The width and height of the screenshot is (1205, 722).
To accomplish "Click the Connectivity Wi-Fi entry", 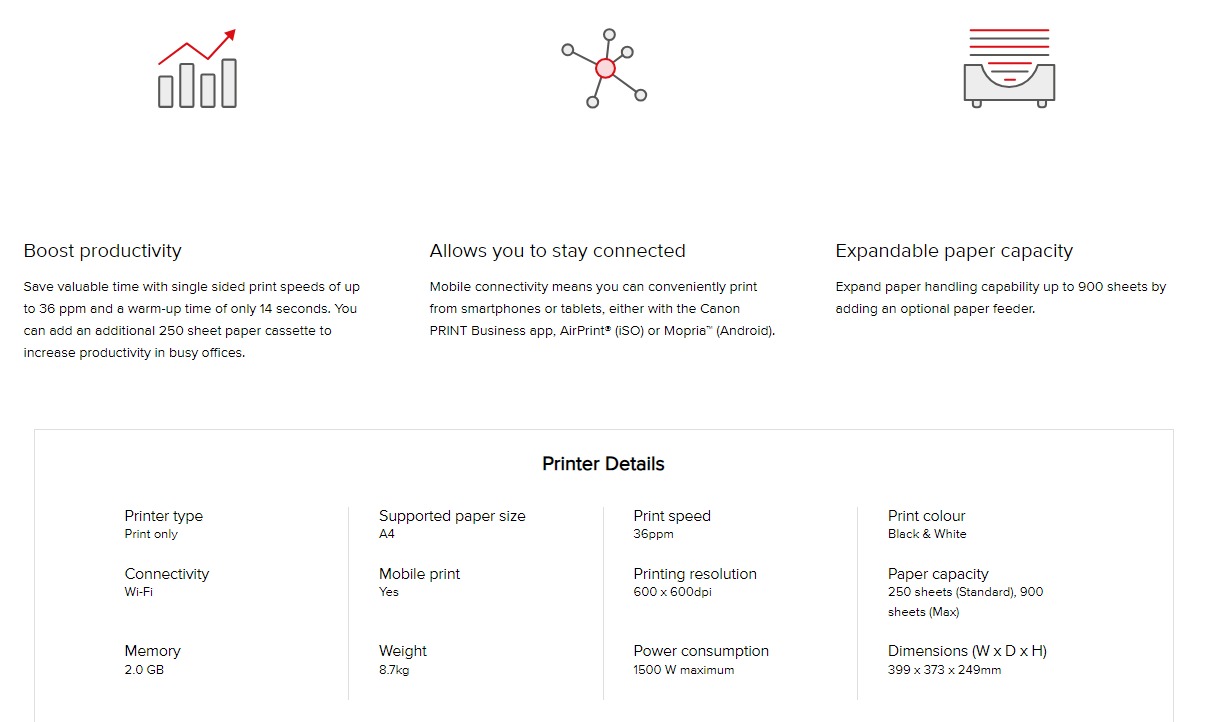I will (x=167, y=582).
